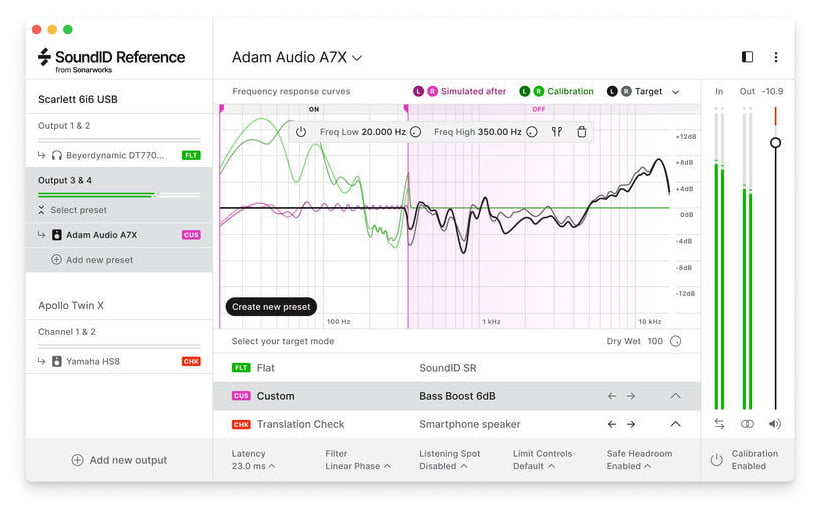Click the CUS badge on Adam Audio A7X
The image size is (820, 515).
[191, 235]
